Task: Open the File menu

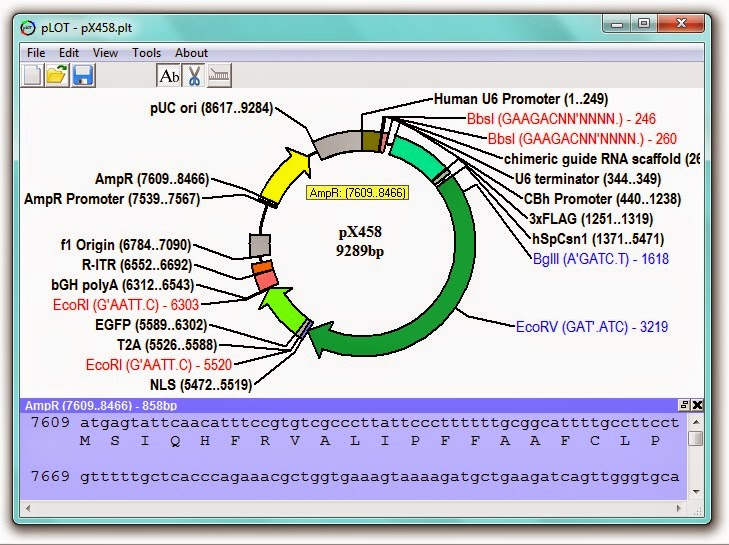Action: (36, 53)
